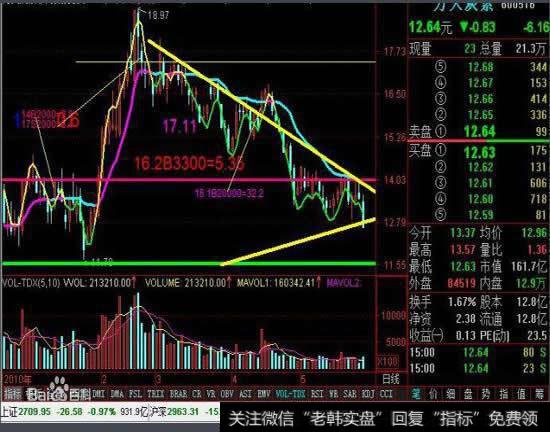Select the CCI indicator tab
550x432 pixels.
(x=386, y=394)
